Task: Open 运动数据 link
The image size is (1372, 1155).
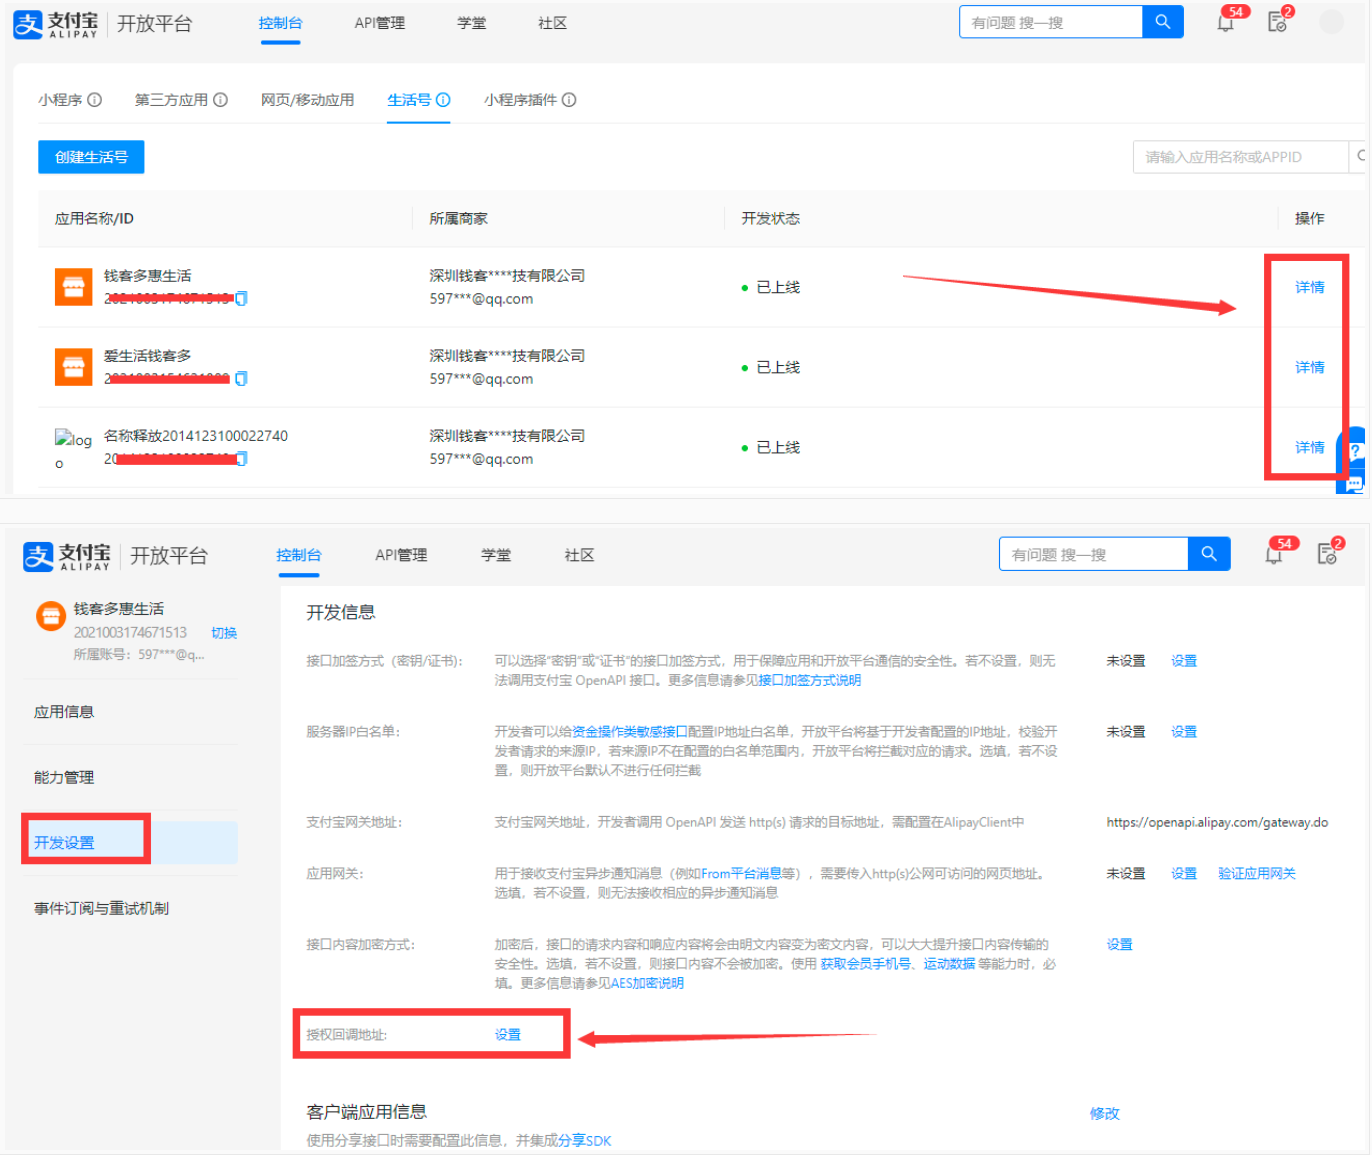Action: click(949, 964)
